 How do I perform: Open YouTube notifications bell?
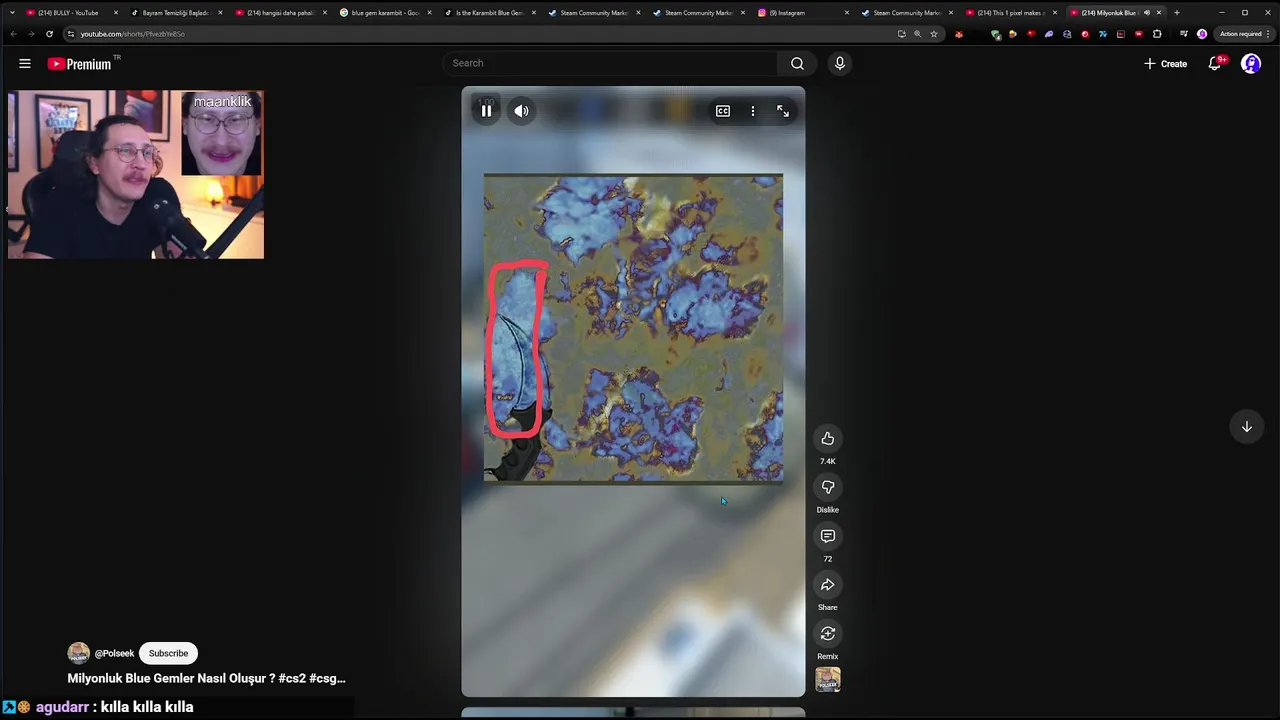[1215, 63]
